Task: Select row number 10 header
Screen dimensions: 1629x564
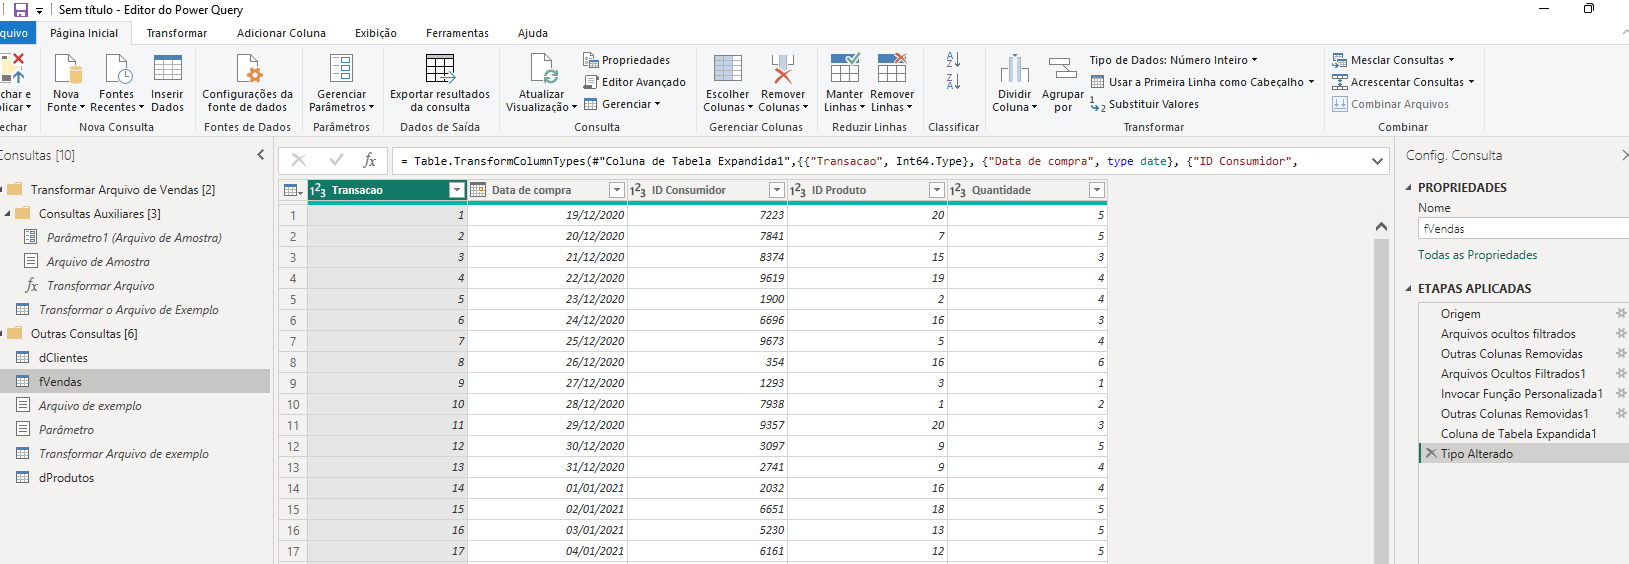Action: 293,404
